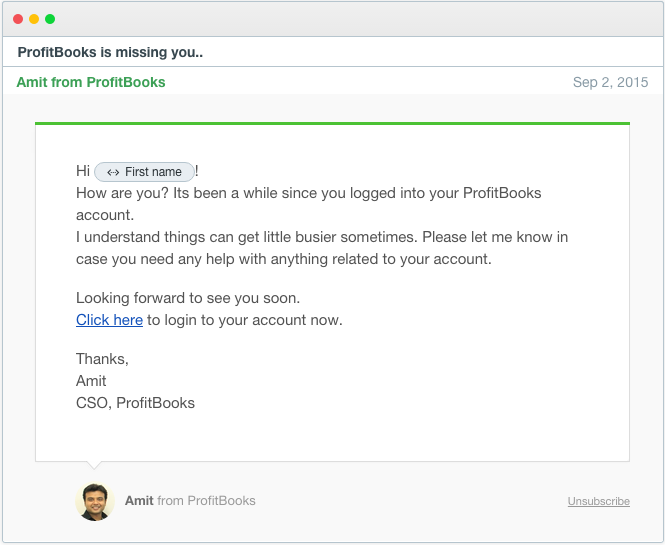Click the arrows icon in First name tag
The image size is (665, 545).
click(x=113, y=172)
